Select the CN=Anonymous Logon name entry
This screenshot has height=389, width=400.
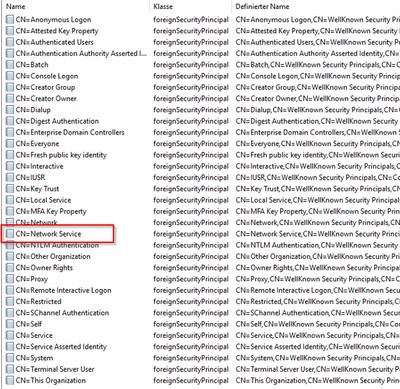[x=53, y=20]
